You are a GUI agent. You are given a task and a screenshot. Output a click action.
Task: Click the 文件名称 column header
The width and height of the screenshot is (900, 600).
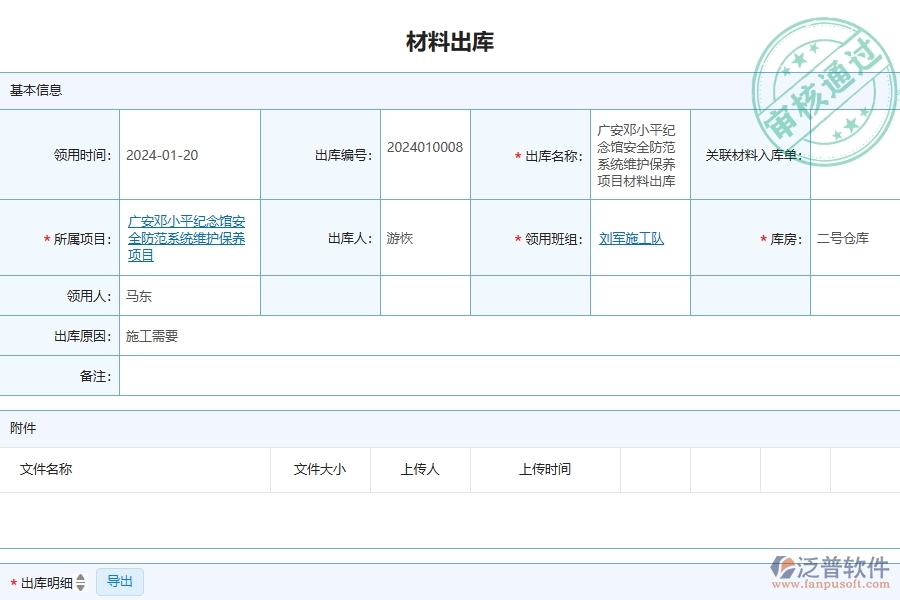tap(48, 470)
